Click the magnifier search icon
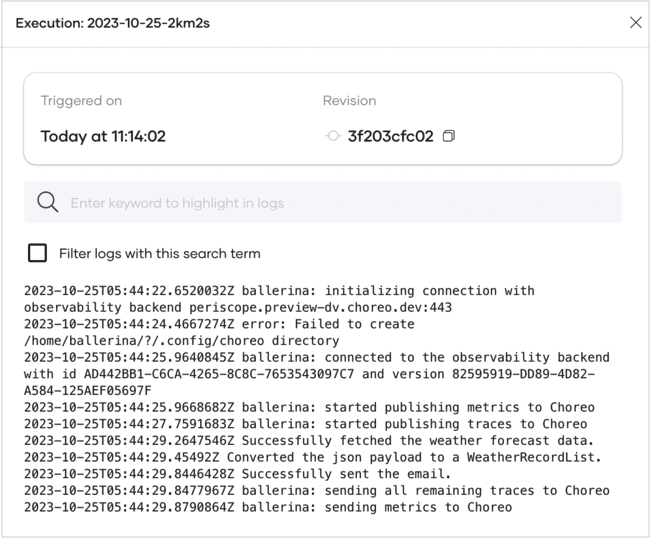 [47, 203]
